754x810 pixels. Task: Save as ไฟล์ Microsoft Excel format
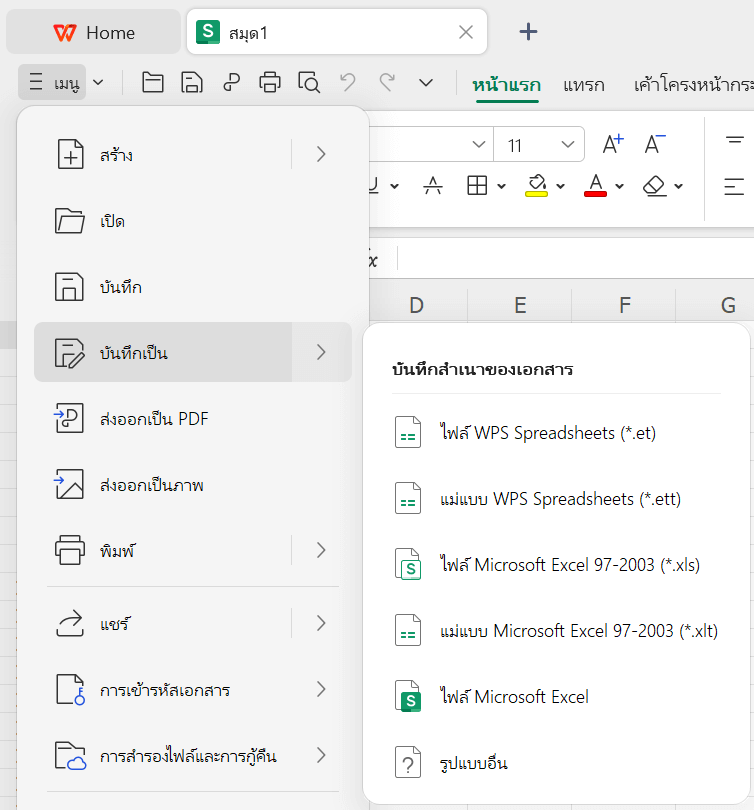pyautogui.click(x=556, y=697)
